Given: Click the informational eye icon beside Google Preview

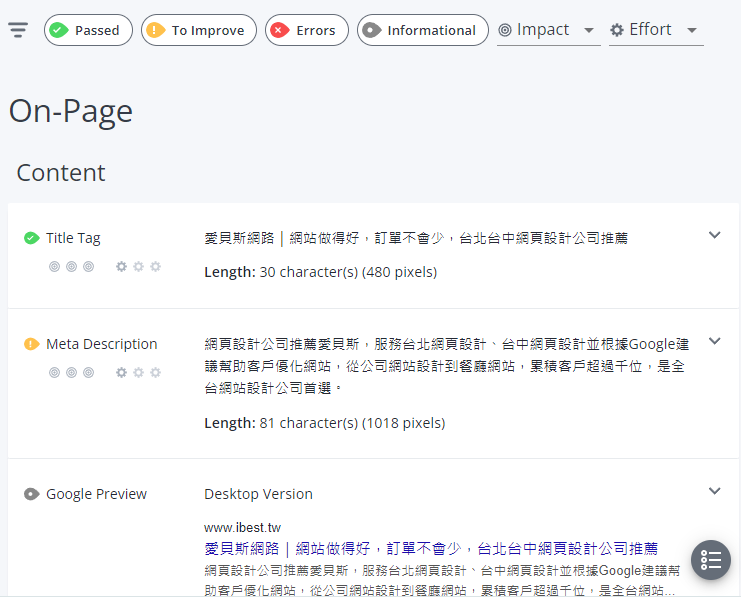Looking at the screenshot, I should tap(32, 494).
